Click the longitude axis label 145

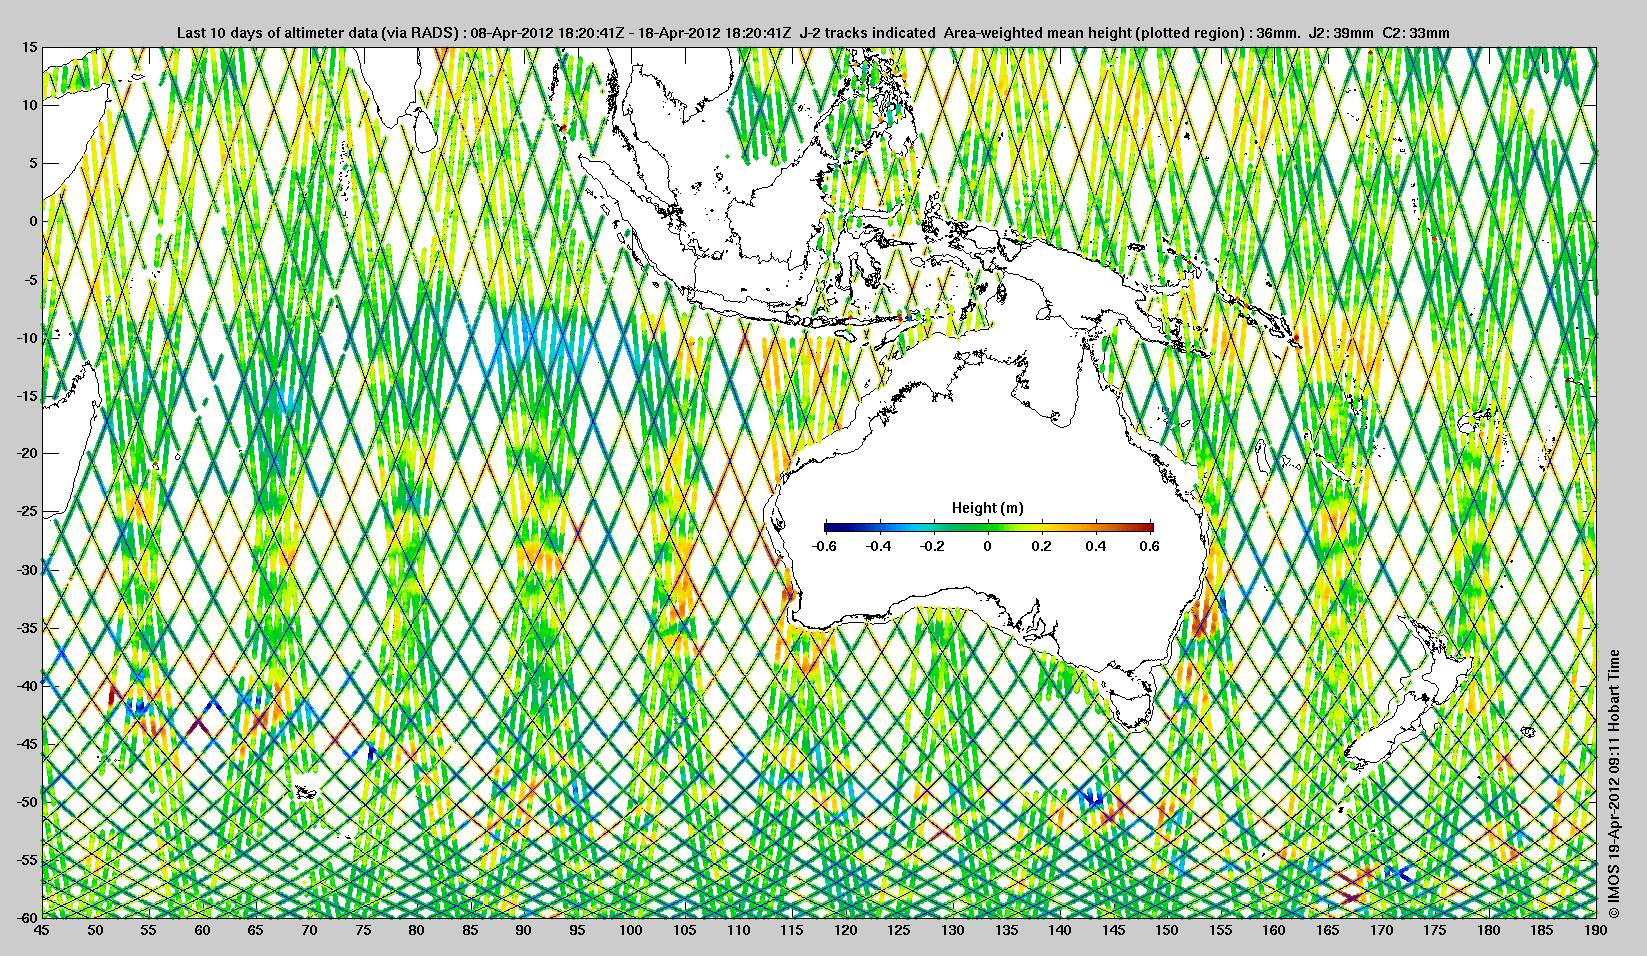pyautogui.click(x=1113, y=930)
